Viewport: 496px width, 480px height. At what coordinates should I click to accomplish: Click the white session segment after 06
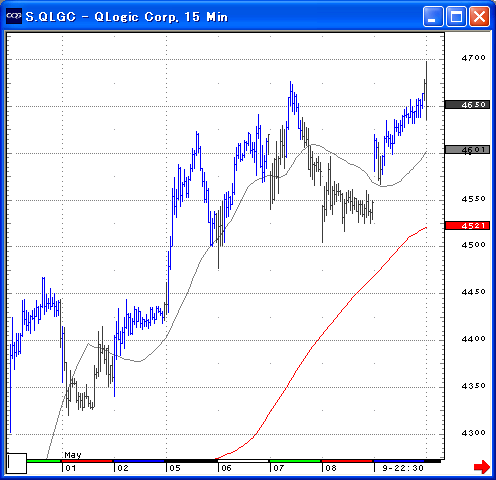click(x=243, y=461)
